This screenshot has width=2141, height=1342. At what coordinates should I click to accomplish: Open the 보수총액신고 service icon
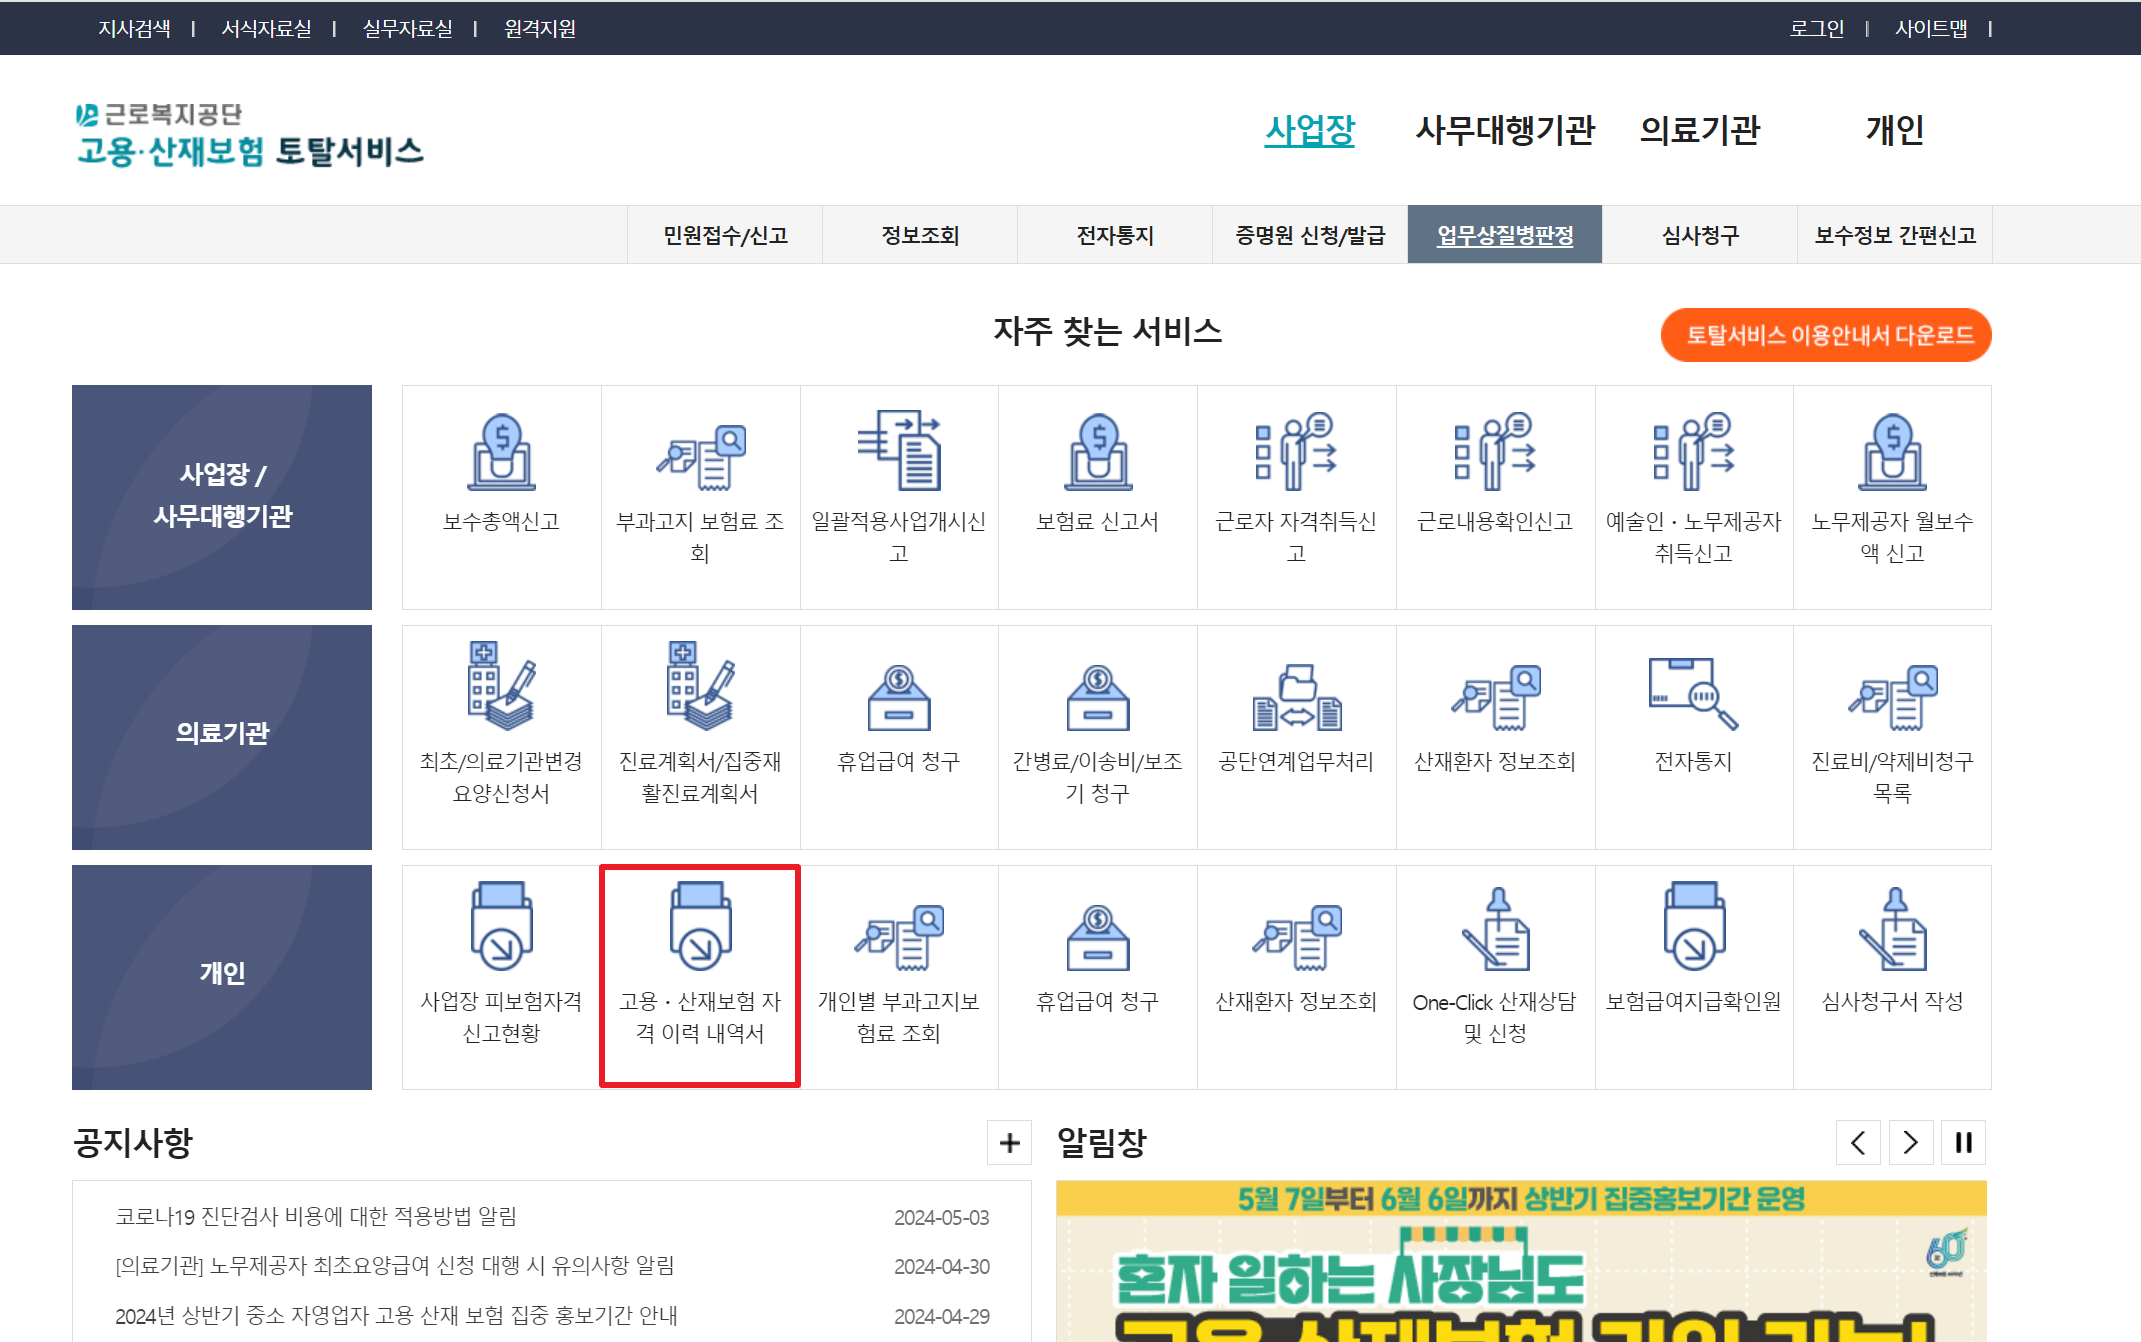[501, 452]
